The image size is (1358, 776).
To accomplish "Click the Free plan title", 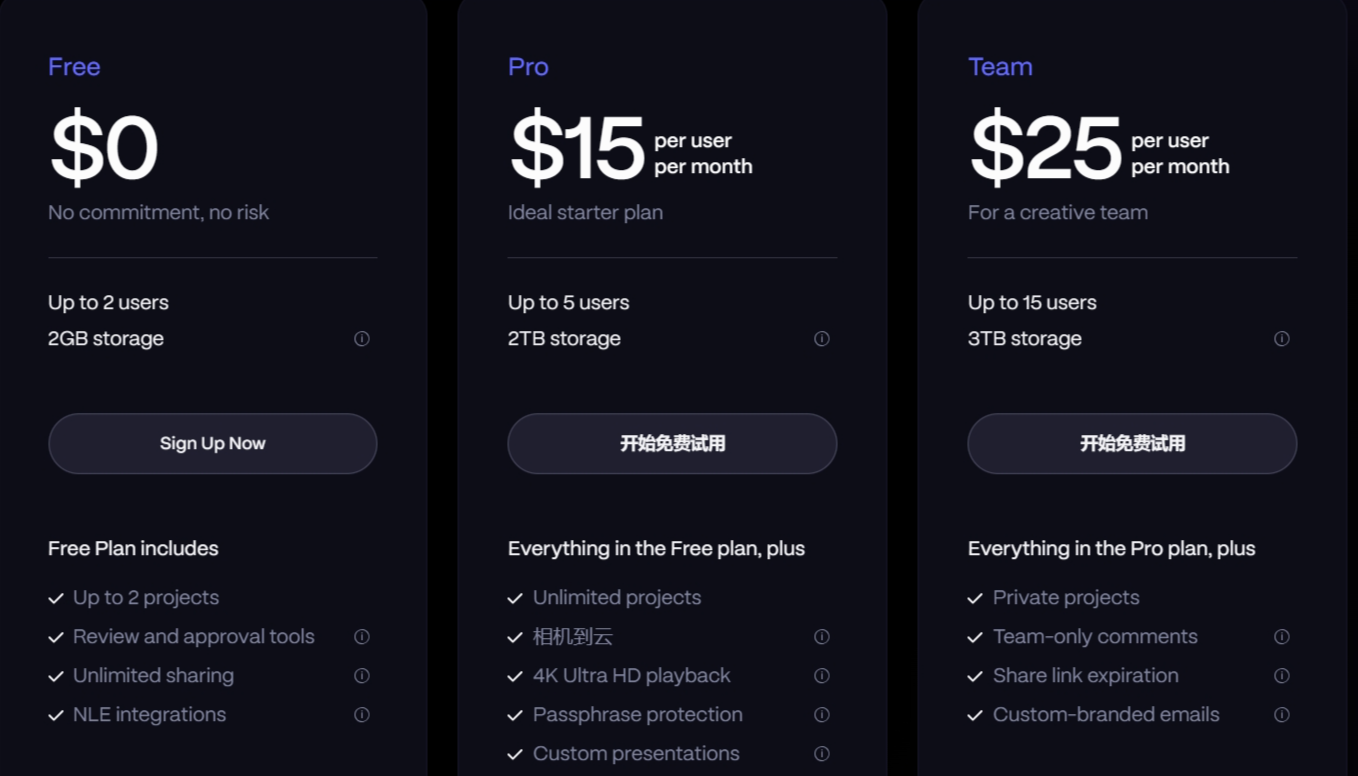I will click(x=74, y=67).
